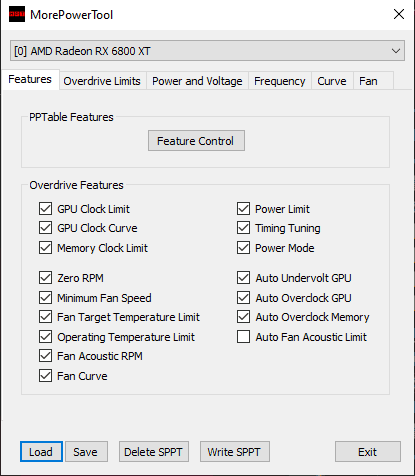Click the Load button
415x476 pixels.
point(41,452)
